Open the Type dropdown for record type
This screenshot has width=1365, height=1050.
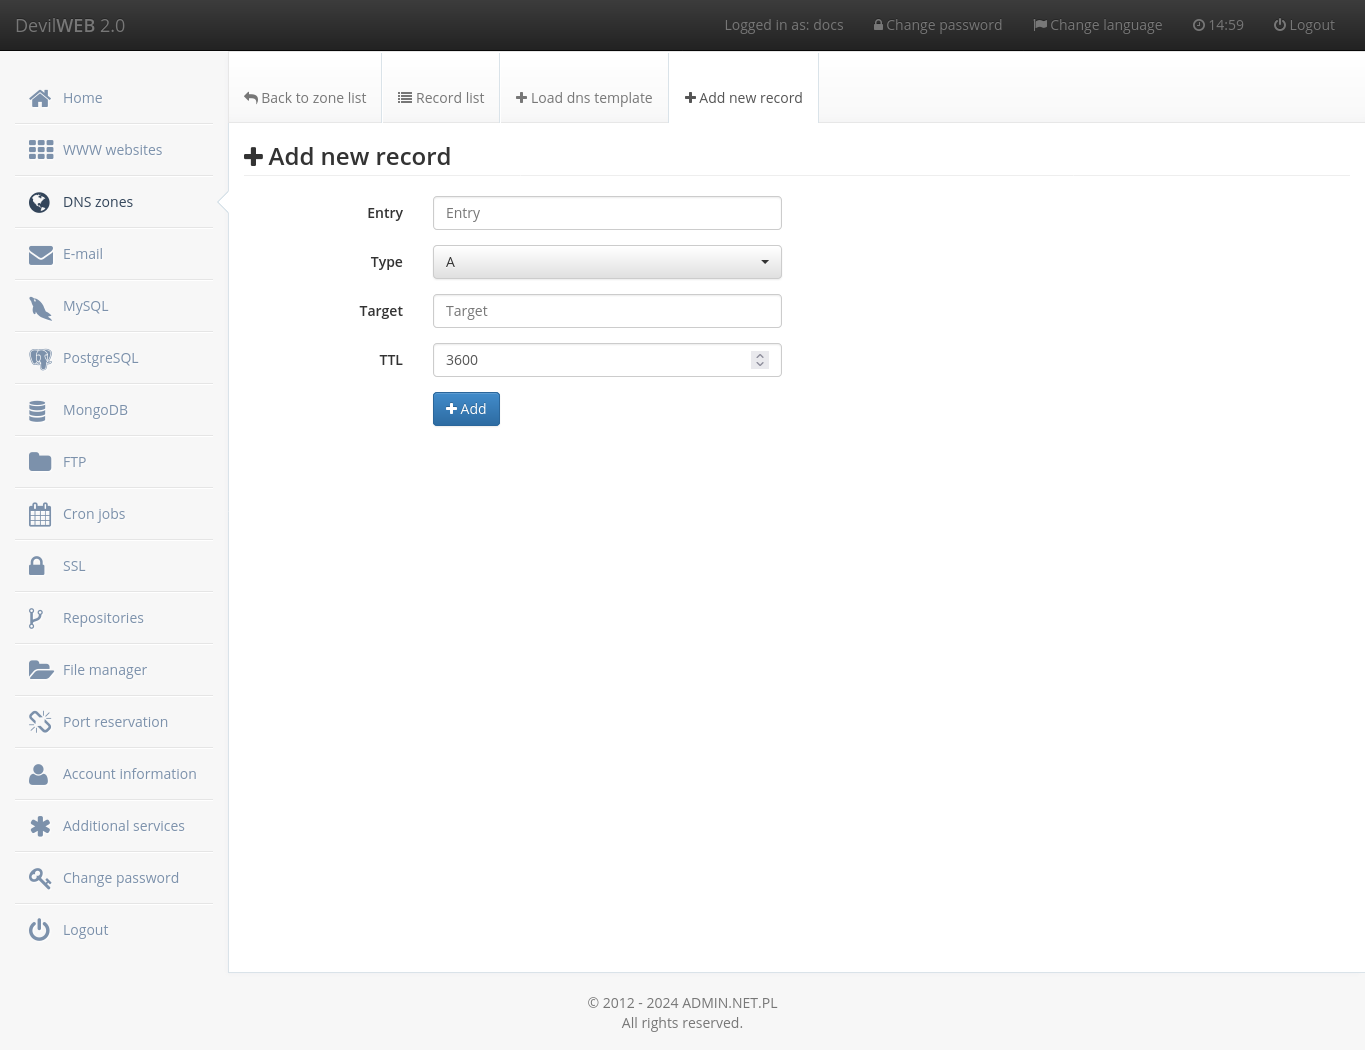[x=606, y=262]
